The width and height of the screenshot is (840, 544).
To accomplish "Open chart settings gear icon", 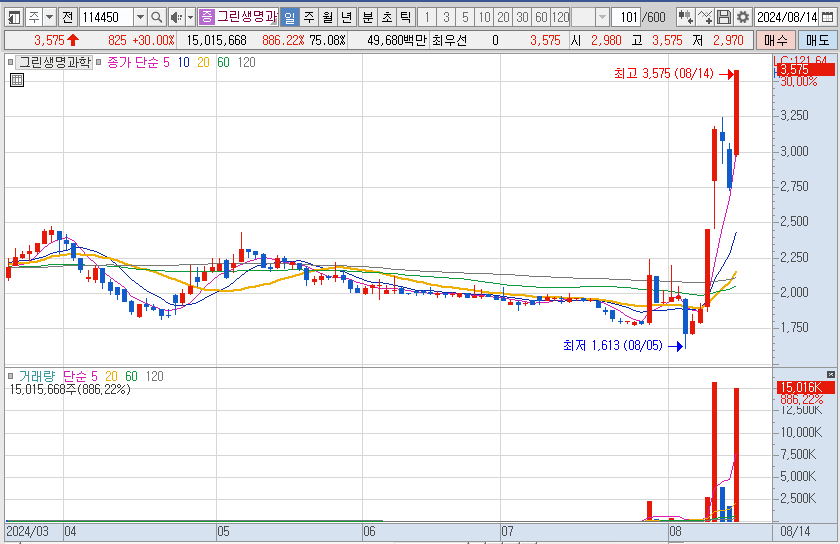I will pyautogui.click(x=742, y=17).
